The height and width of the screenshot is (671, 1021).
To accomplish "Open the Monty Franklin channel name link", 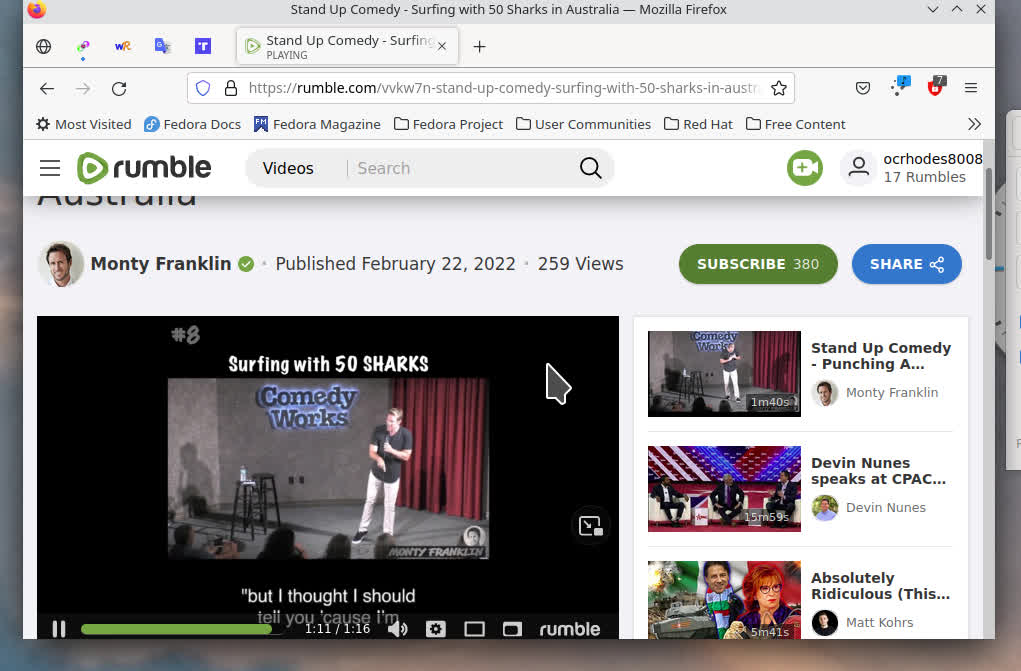I will (x=161, y=264).
